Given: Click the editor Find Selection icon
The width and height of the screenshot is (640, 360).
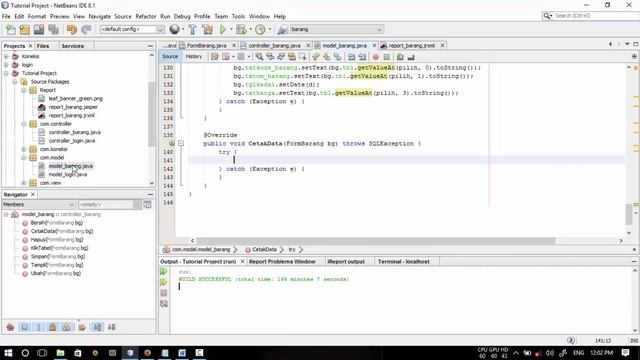Looking at the screenshot, I should click(x=259, y=57).
